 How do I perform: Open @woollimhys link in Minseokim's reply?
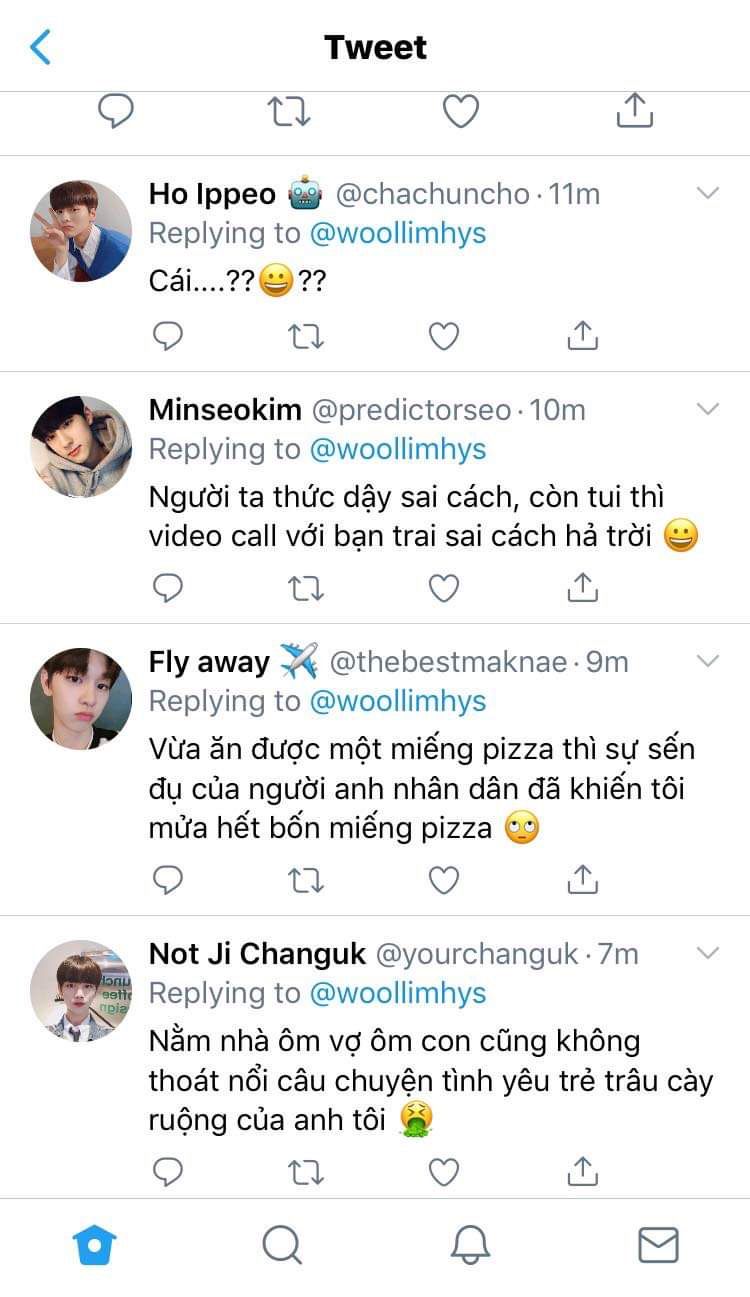click(398, 450)
